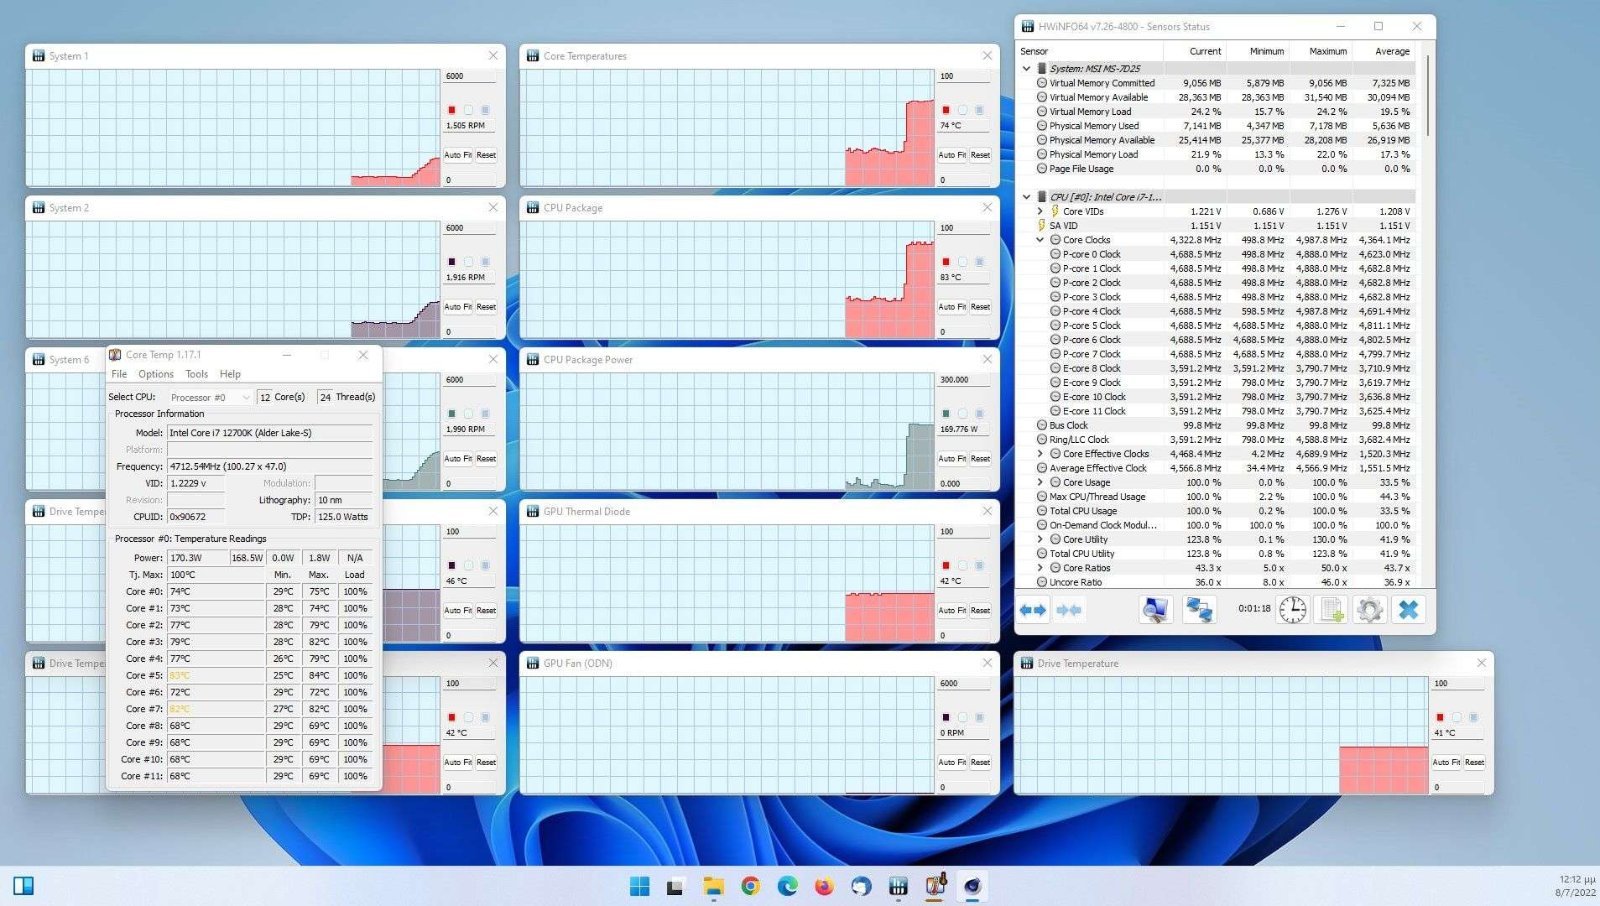The width and height of the screenshot is (1600, 906).
Task: Click the chip icon beside CPU [#0]: Intel Core i7
Action: (x=1042, y=196)
